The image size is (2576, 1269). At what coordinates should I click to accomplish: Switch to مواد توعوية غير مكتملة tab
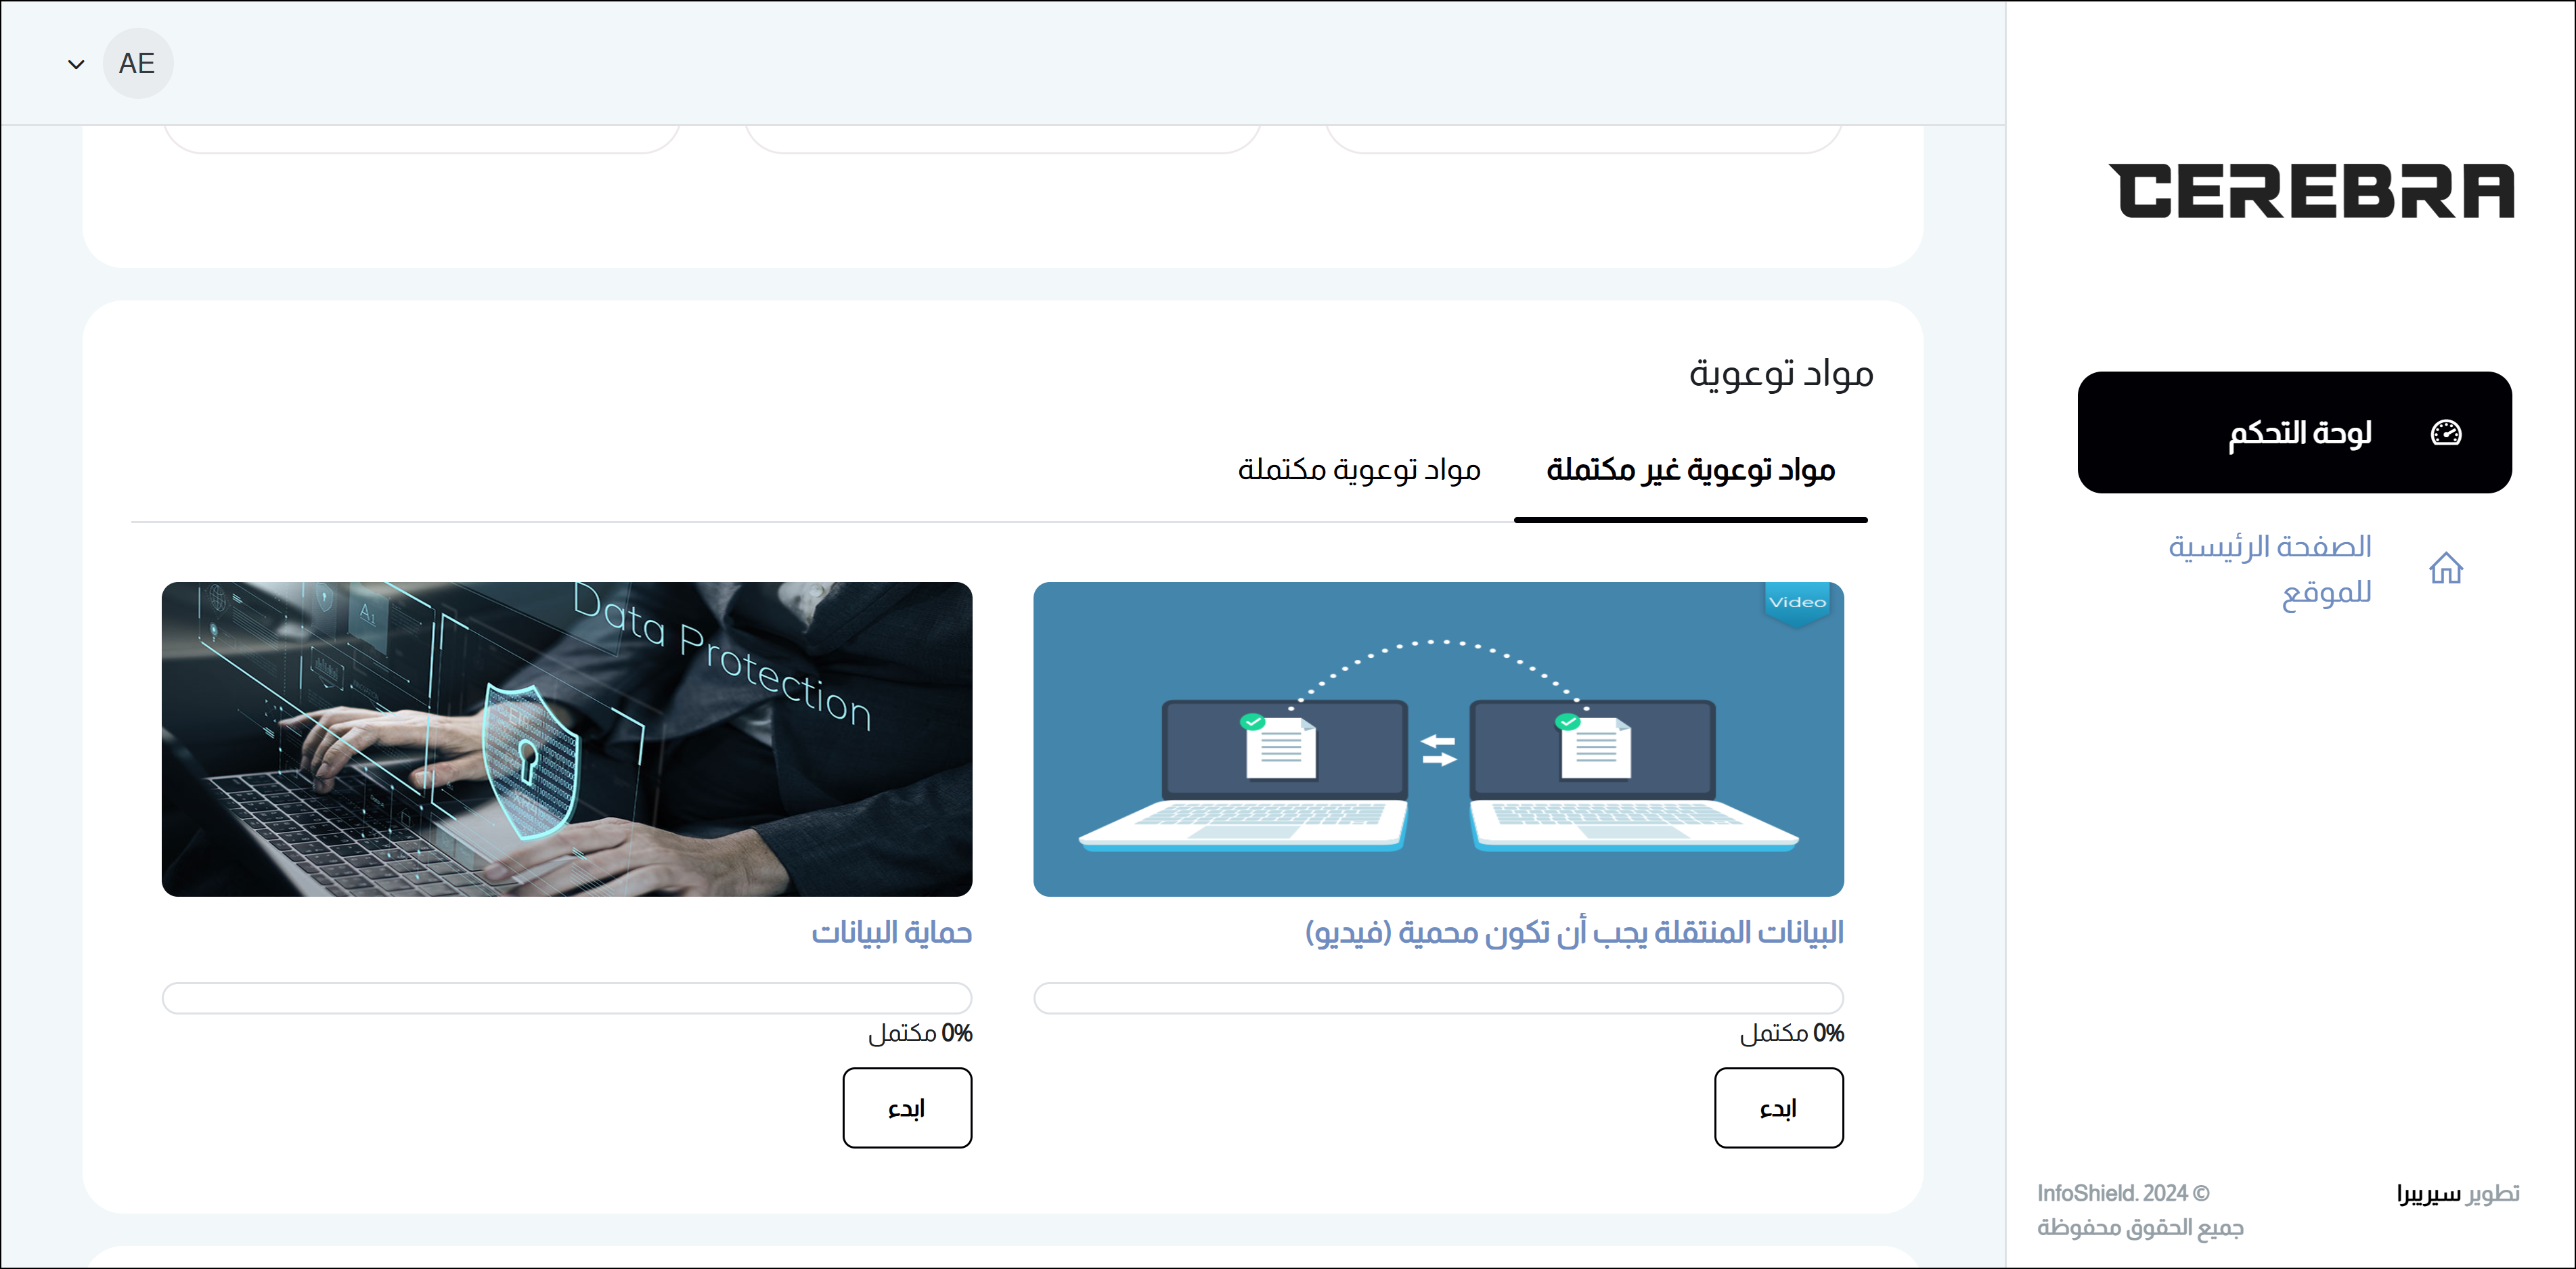1690,470
